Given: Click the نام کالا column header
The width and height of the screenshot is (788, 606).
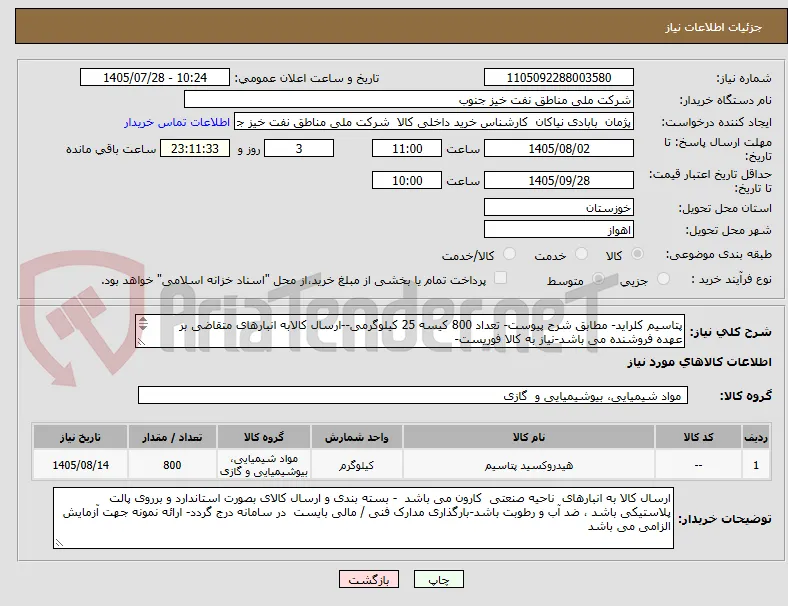Looking at the screenshot, I should pos(529,437).
